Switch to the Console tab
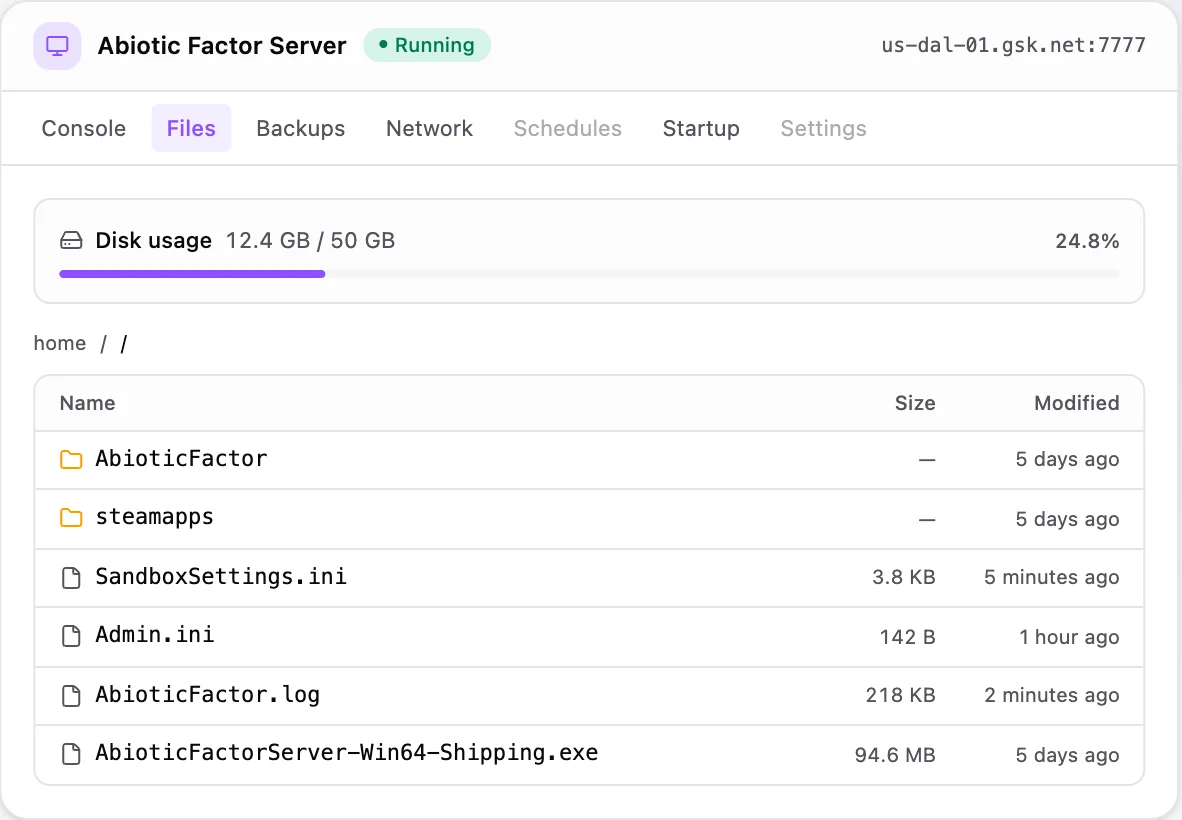 pos(84,128)
